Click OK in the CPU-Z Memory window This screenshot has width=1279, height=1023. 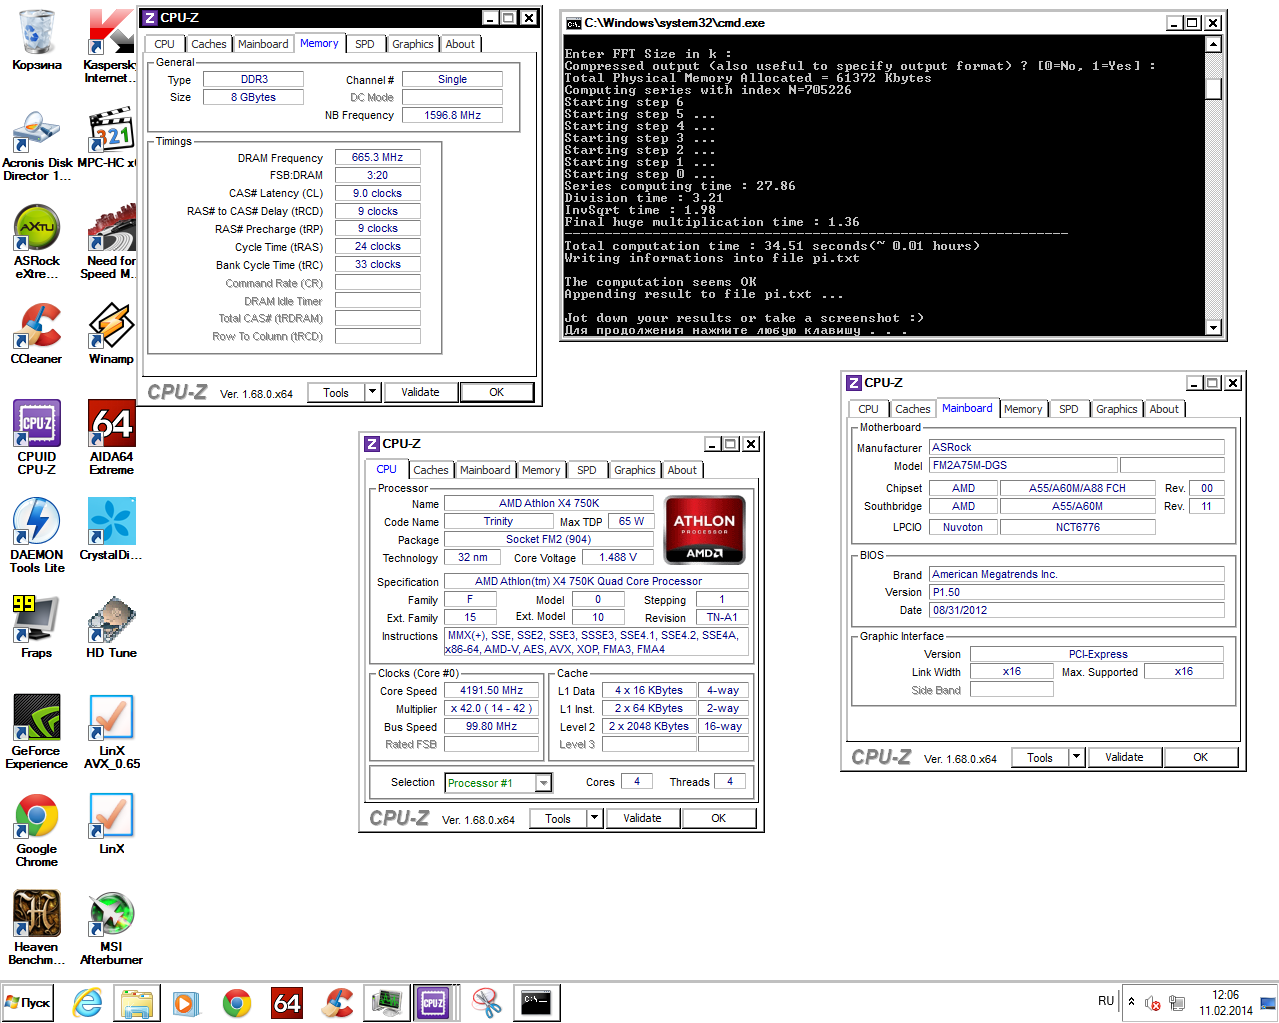(496, 392)
